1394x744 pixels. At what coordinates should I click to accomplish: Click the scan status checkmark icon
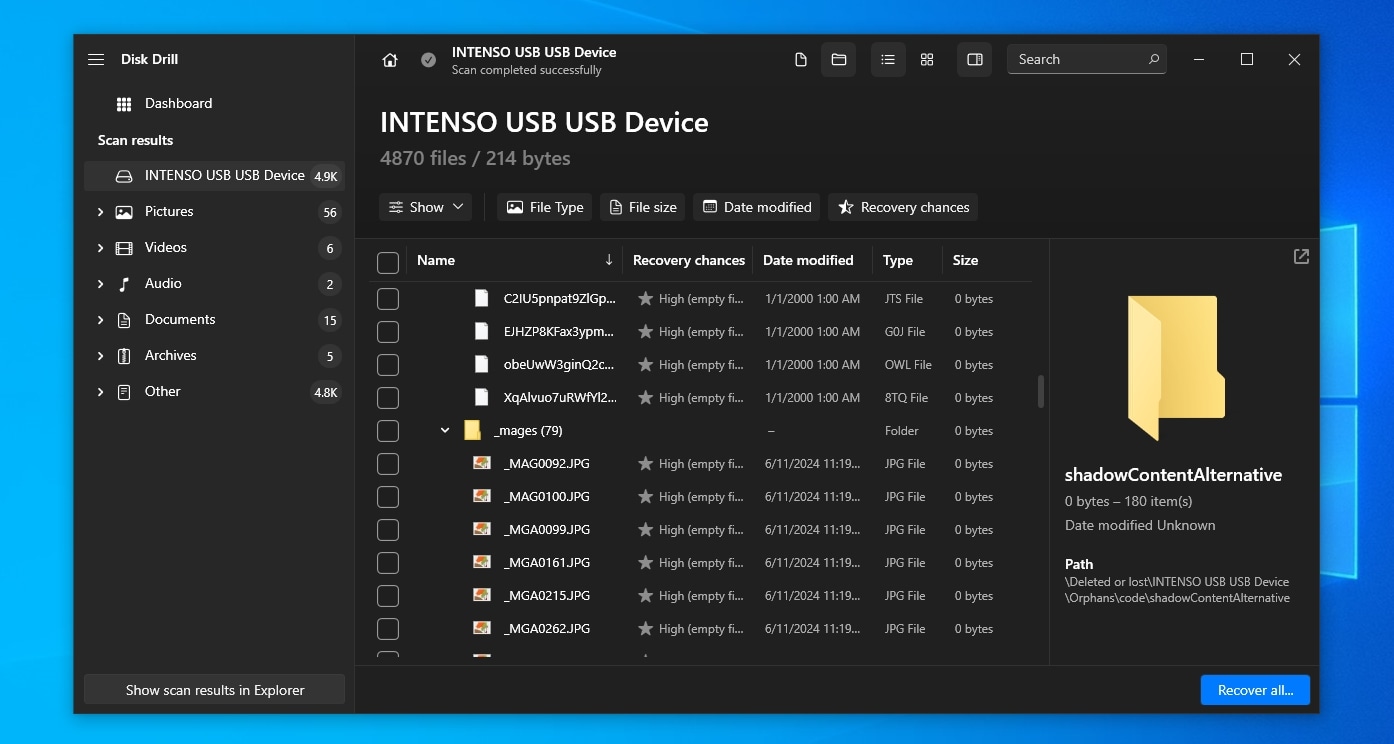point(428,60)
